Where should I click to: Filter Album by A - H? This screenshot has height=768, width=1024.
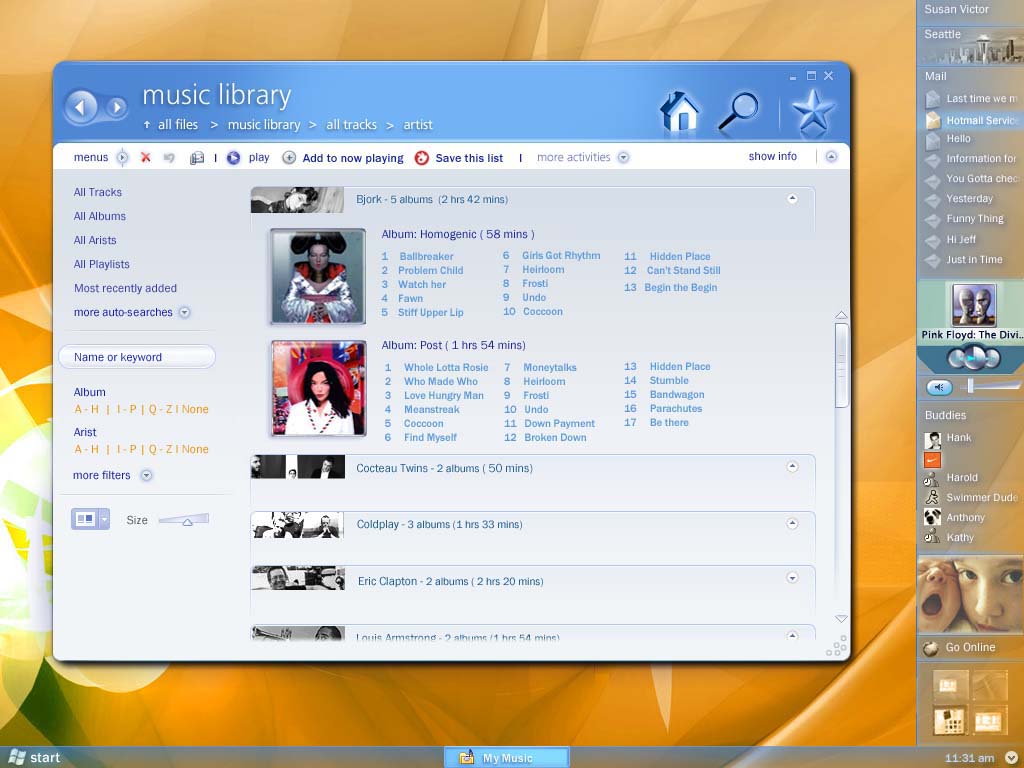87,409
